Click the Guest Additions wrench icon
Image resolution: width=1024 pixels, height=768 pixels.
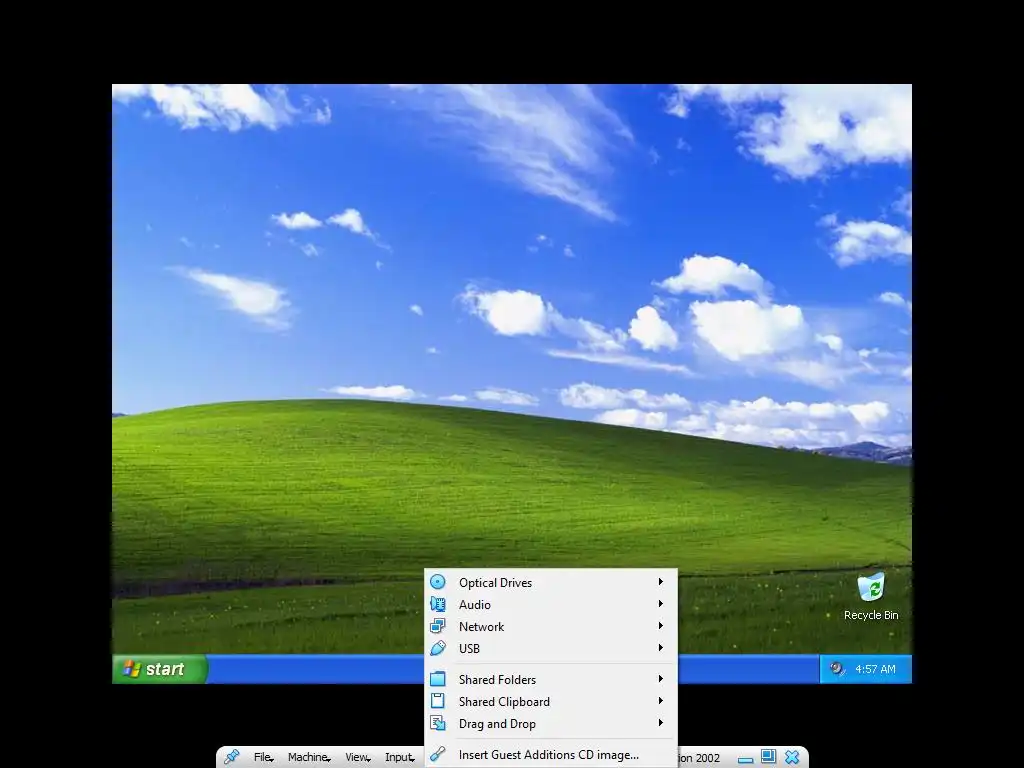(x=438, y=754)
